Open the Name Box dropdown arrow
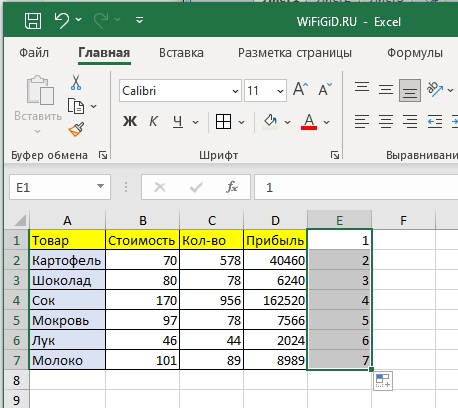Image resolution: width=458 pixels, height=408 pixels. point(100,186)
